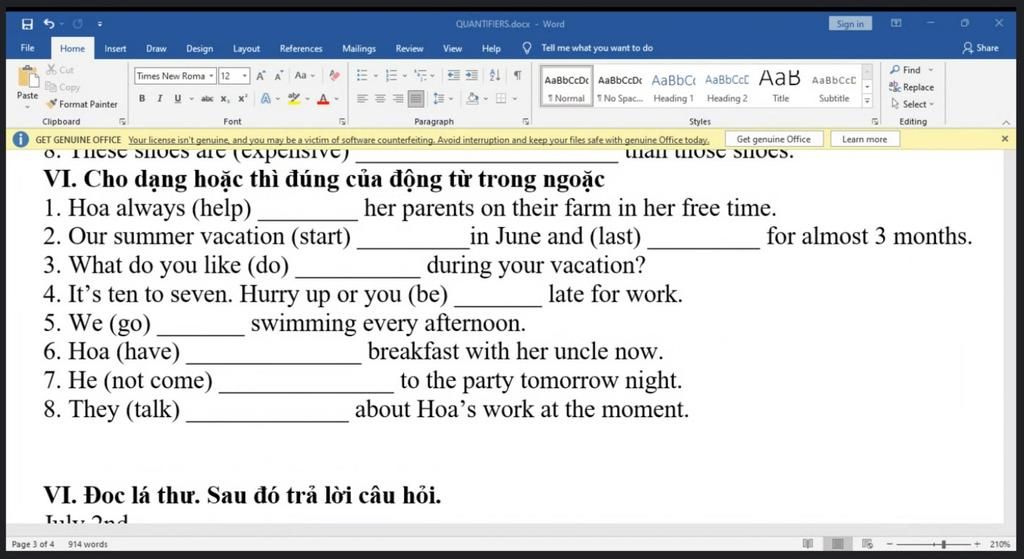1024x559 pixels.
Task: Decrease paragraph indent
Action: 454,76
